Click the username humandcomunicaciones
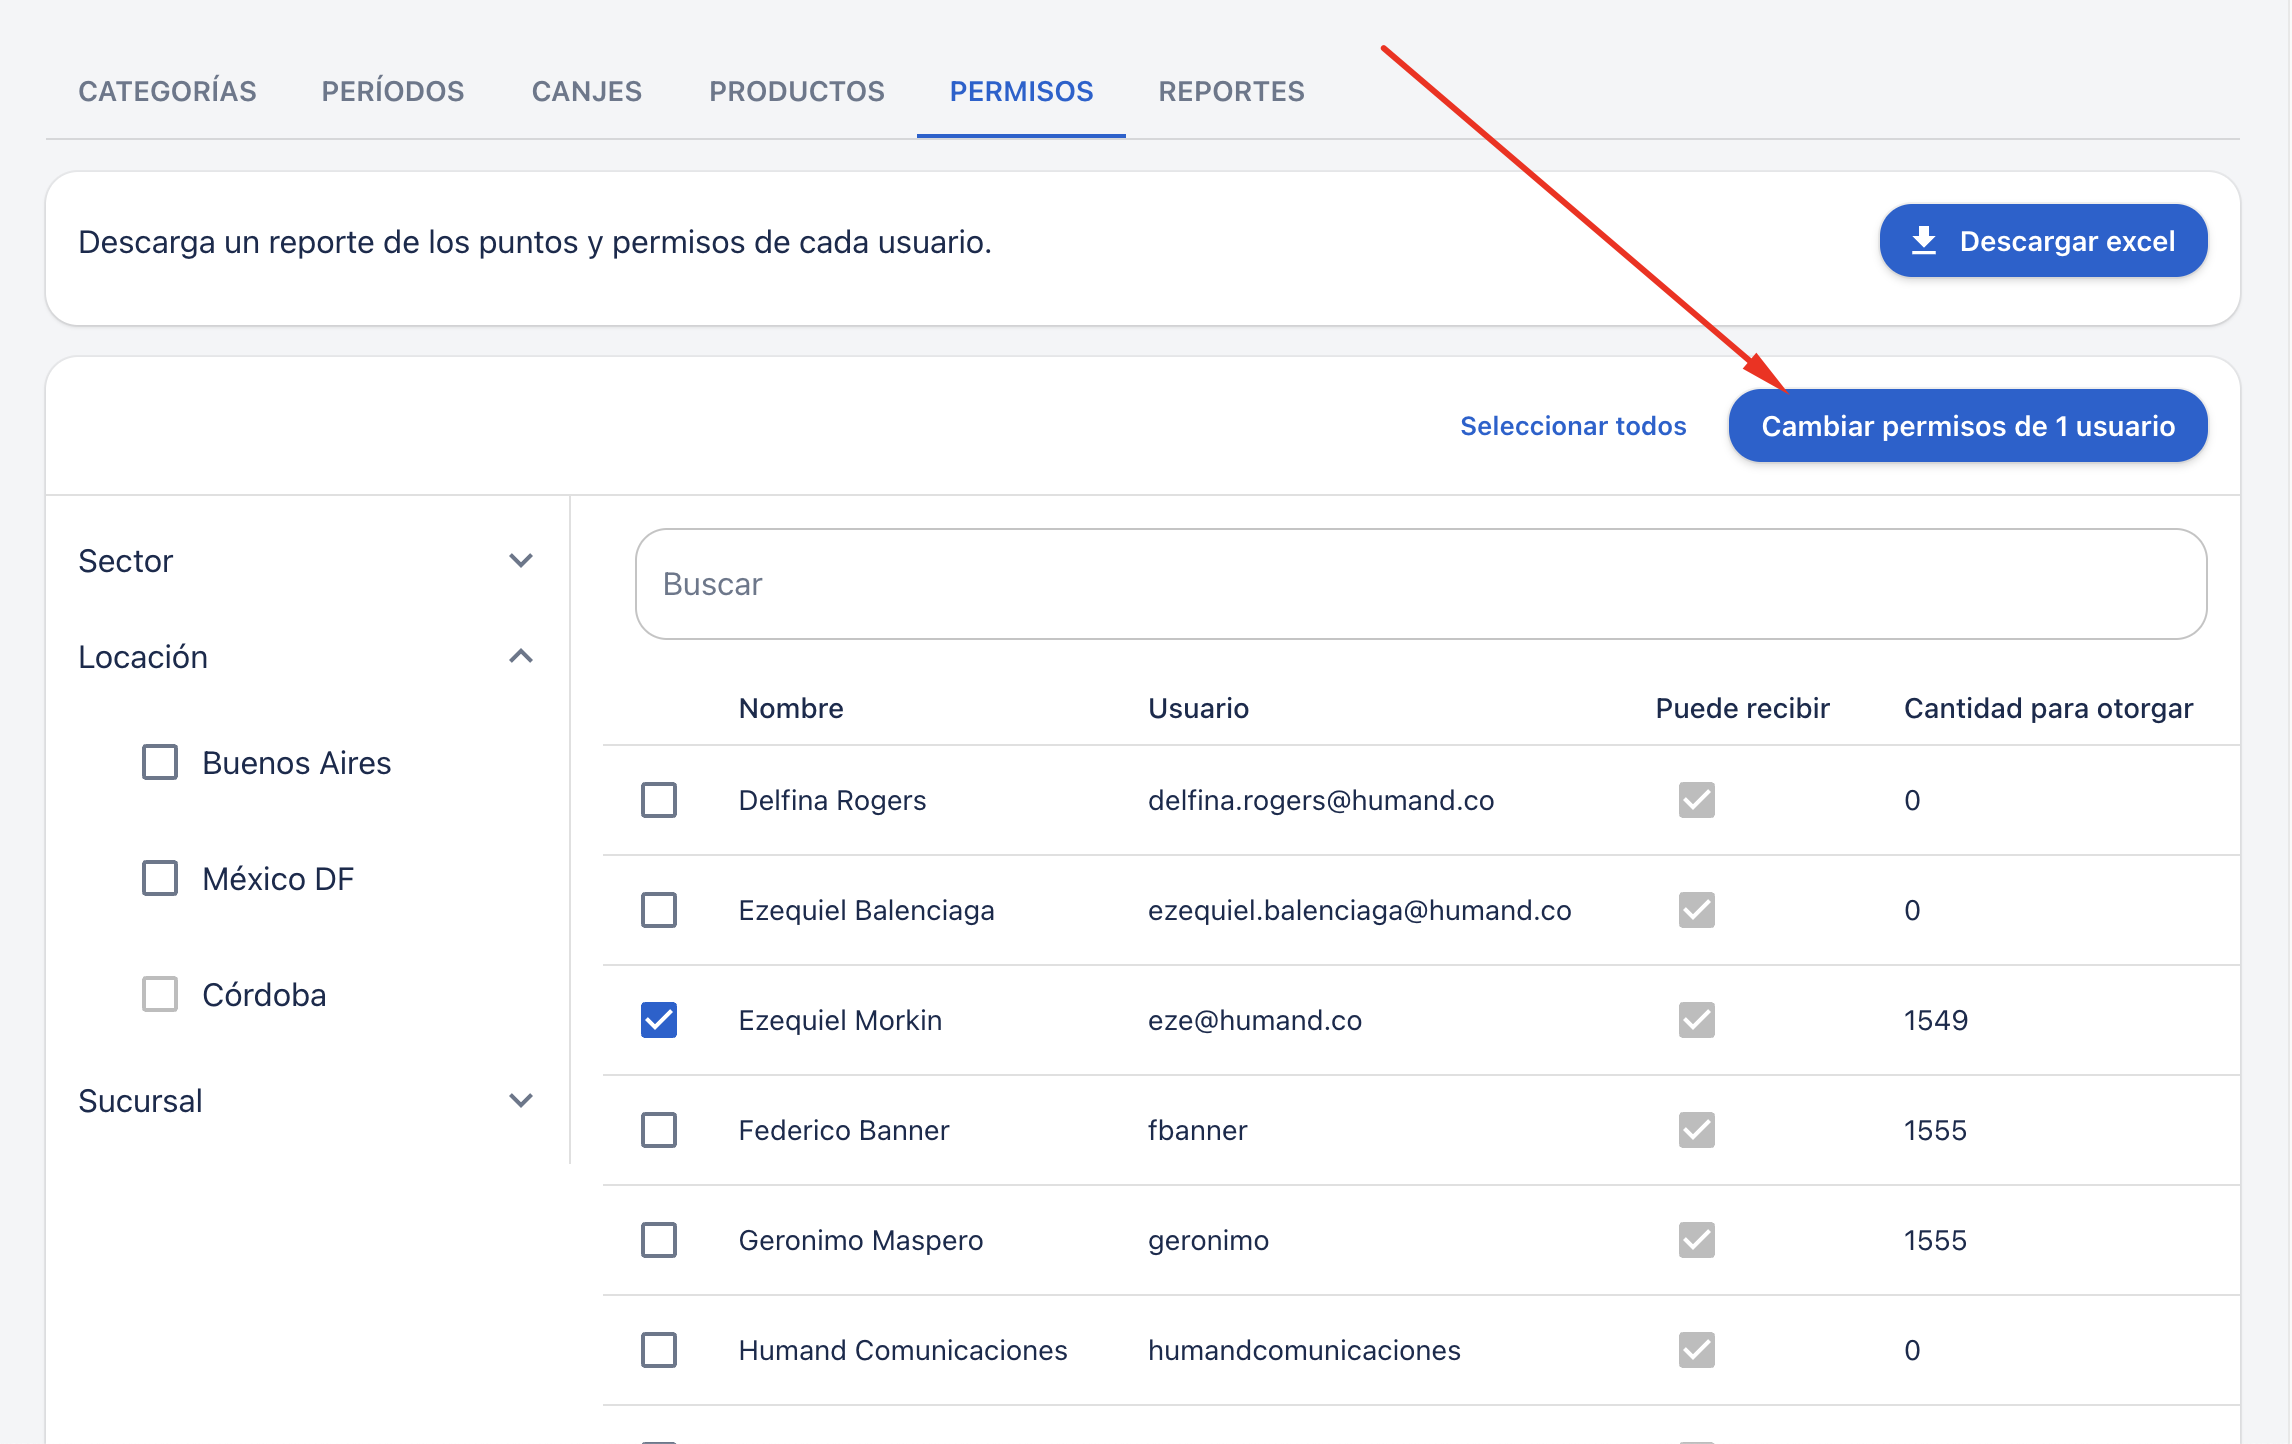Image resolution: width=2292 pixels, height=1444 pixels. (1304, 1350)
